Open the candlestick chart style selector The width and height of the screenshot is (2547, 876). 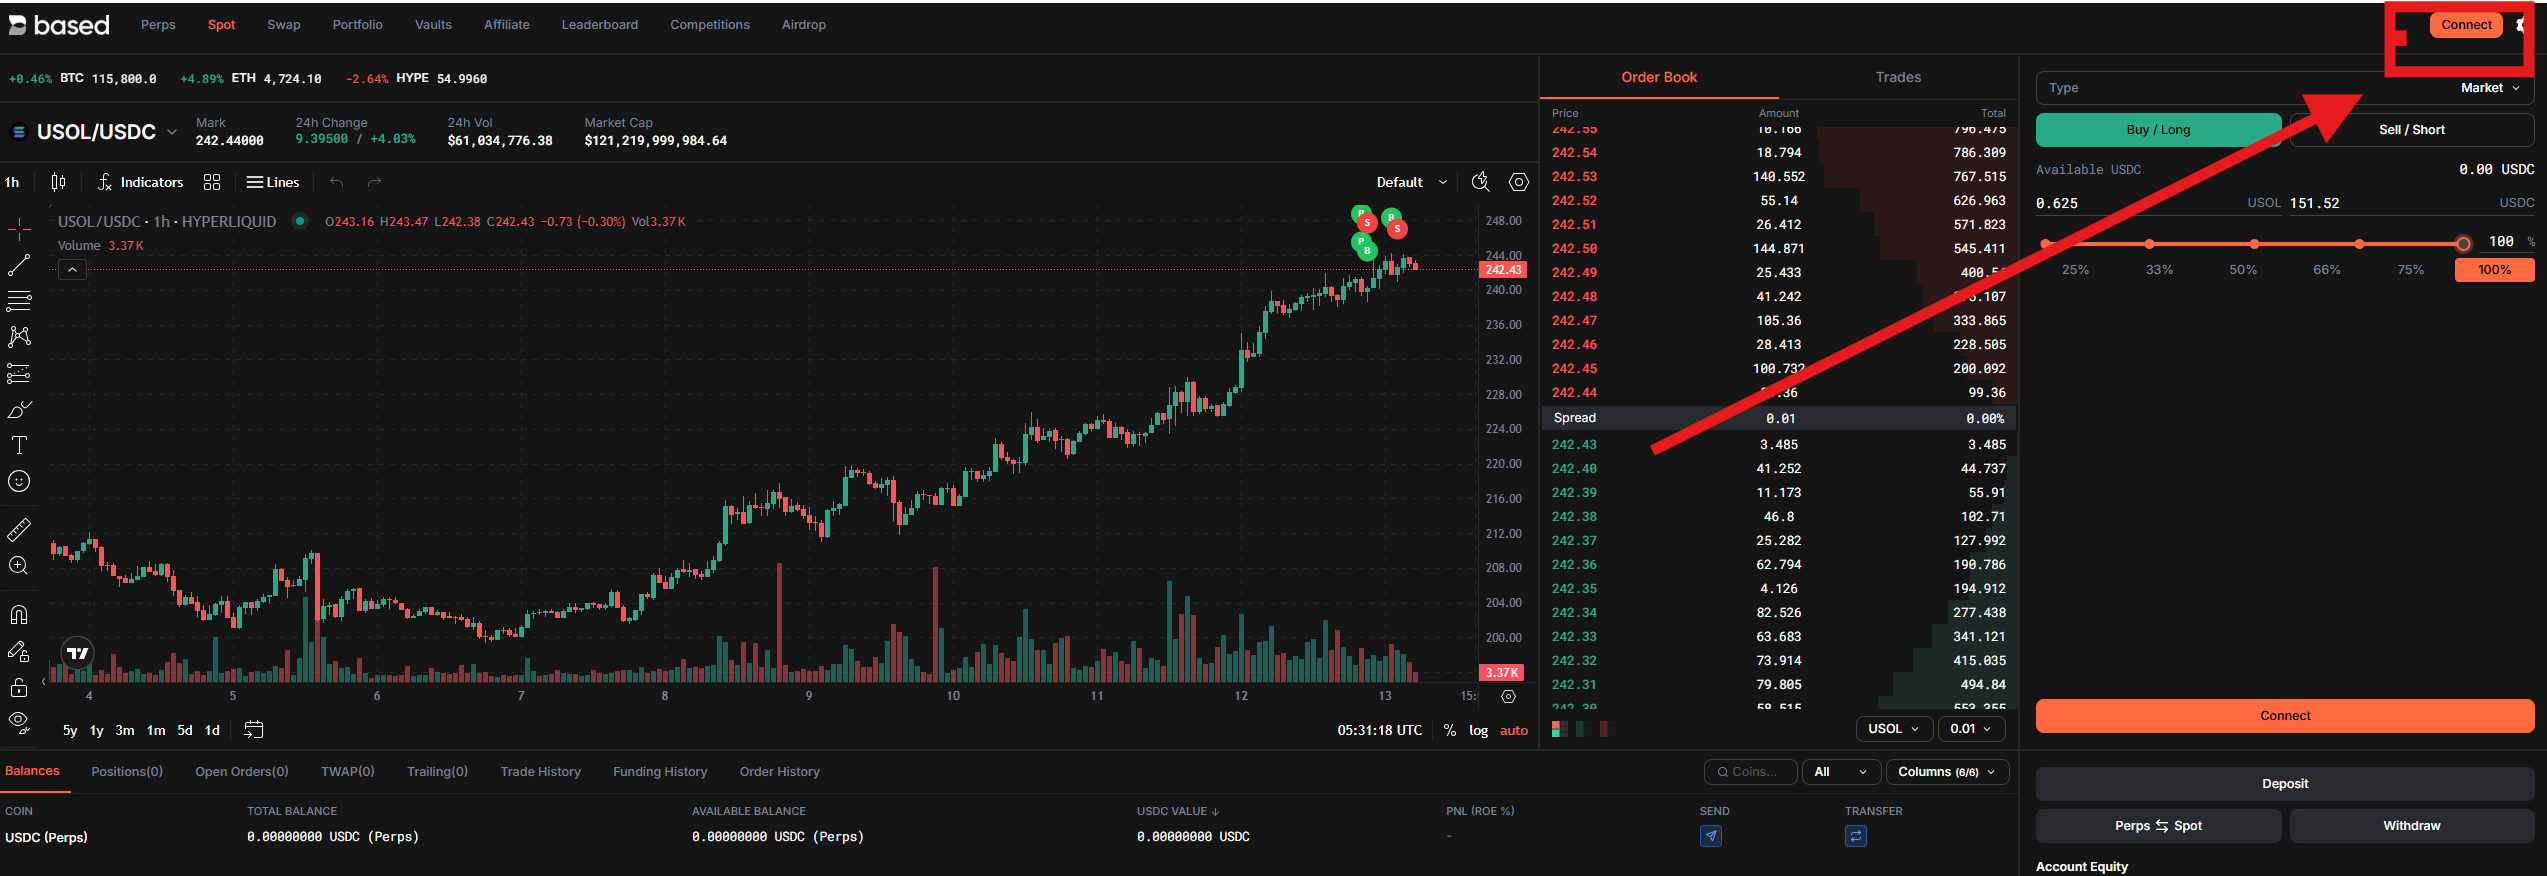58,182
